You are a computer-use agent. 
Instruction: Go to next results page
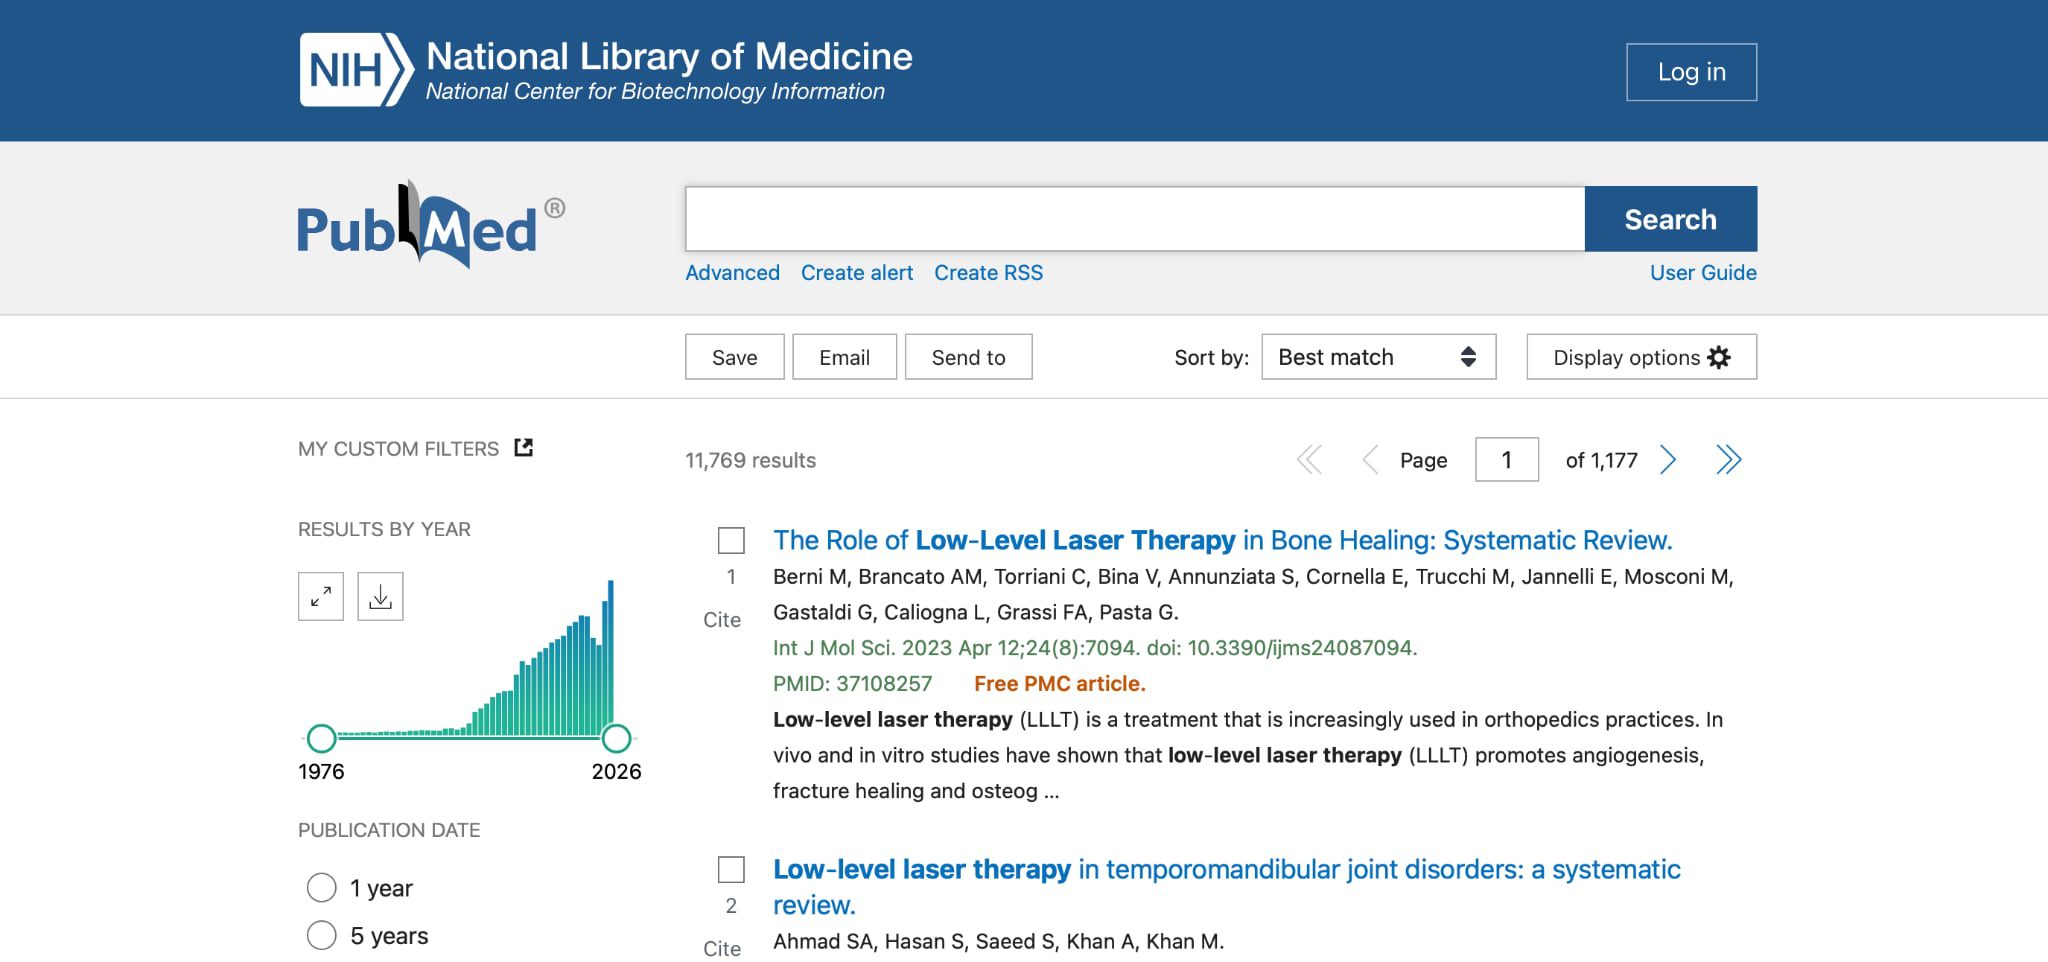click(1668, 460)
